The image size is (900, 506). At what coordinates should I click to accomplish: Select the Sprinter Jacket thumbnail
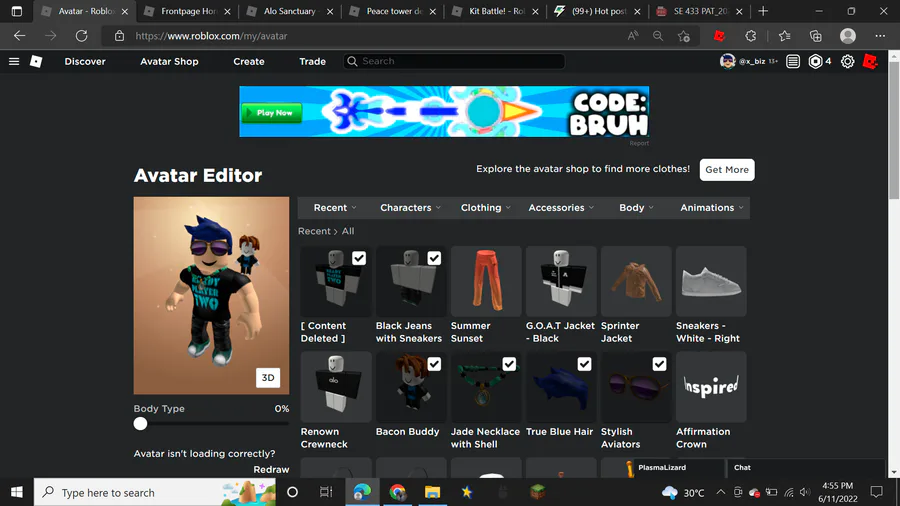point(636,281)
